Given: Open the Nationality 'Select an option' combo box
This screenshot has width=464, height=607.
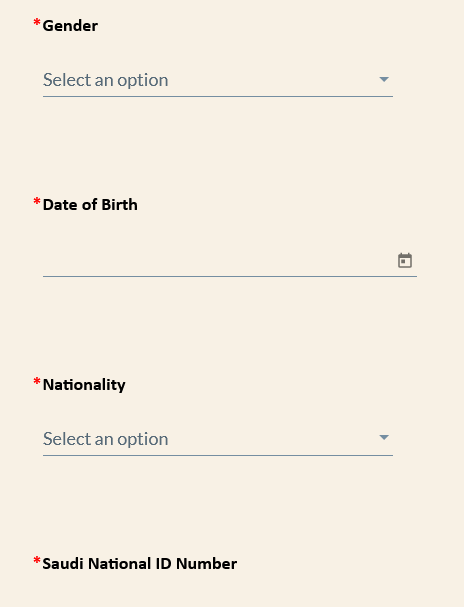Looking at the screenshot, I should pyautogui.click(x=218, y=439).
